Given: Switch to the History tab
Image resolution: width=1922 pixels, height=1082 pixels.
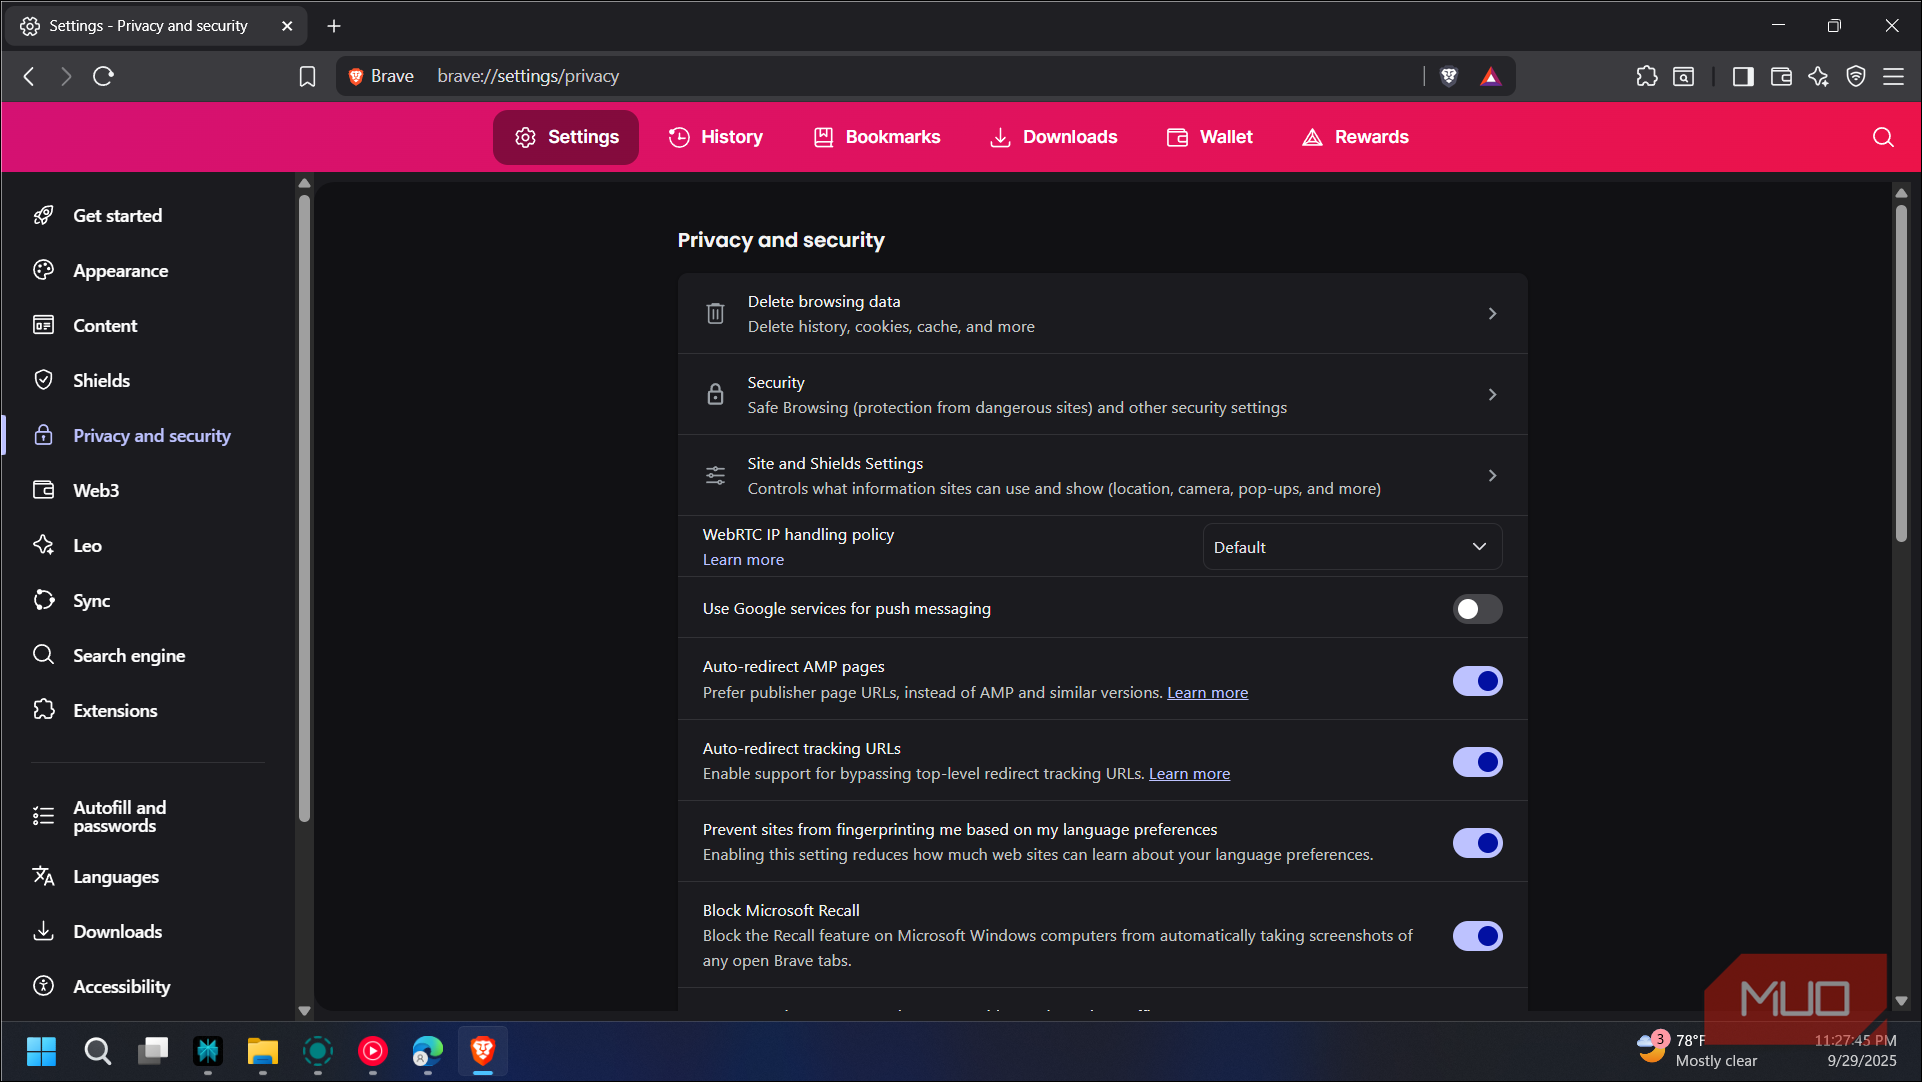Looking at the screenshot, I should click(715, 137).
